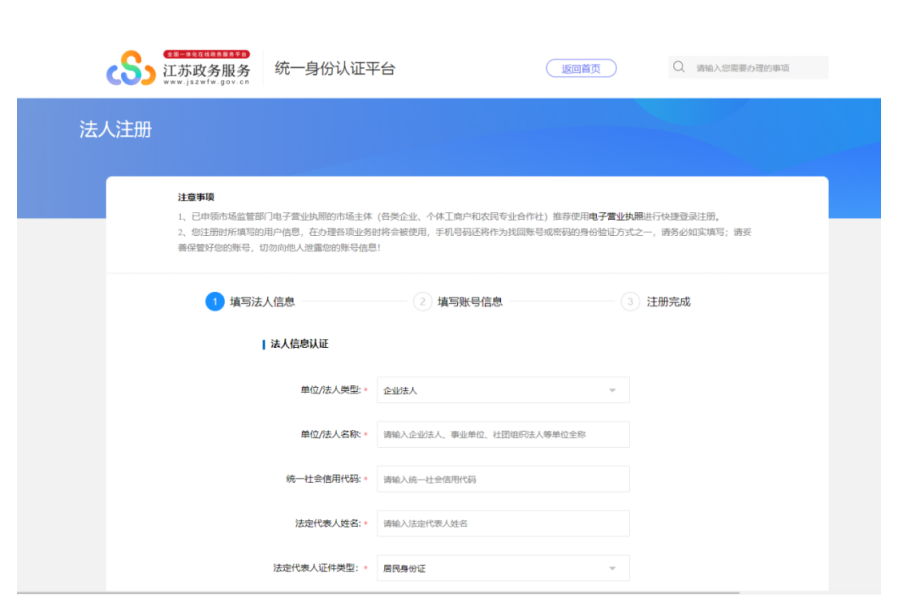This screenshot has height=608, width=899.
Task: Open the dropdown showing 企业法人
Action: tap(502, 390)
